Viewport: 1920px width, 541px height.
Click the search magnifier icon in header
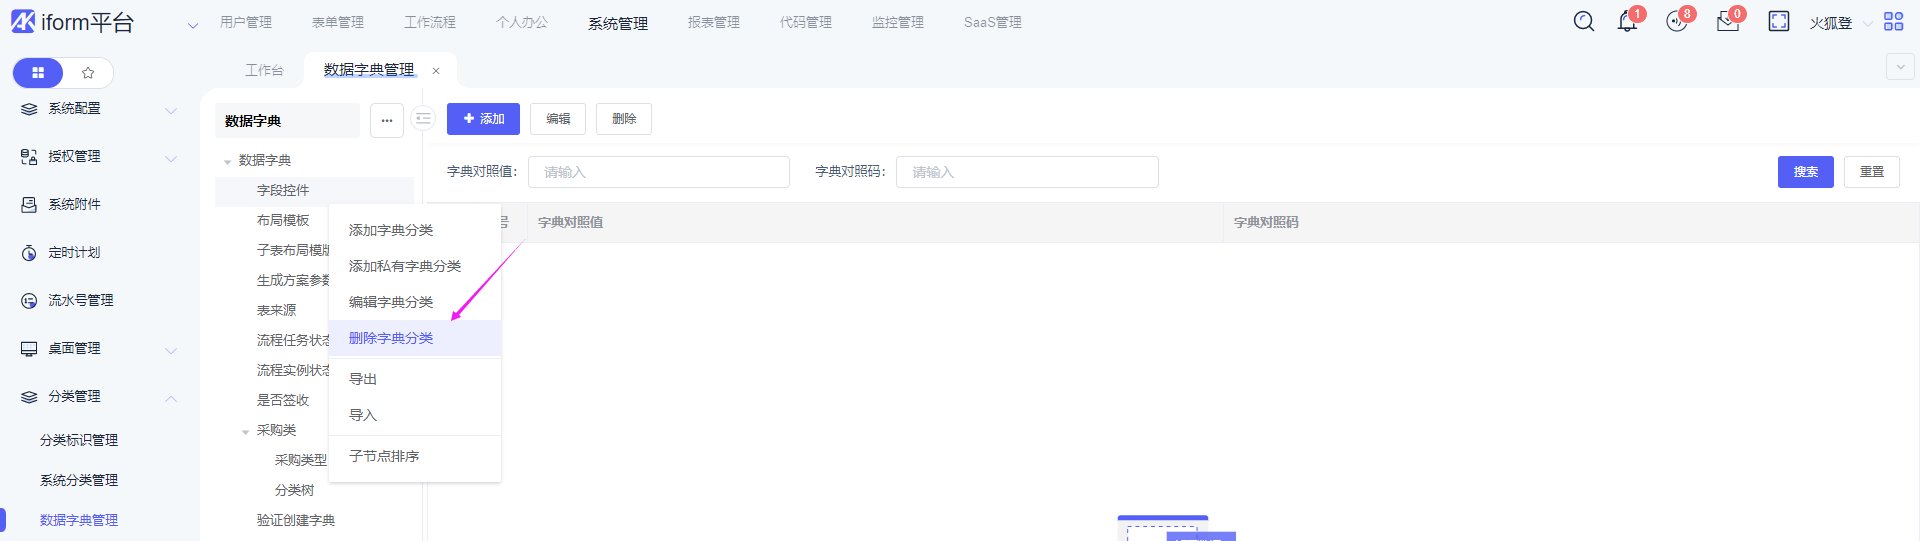tap(1583, 22)
